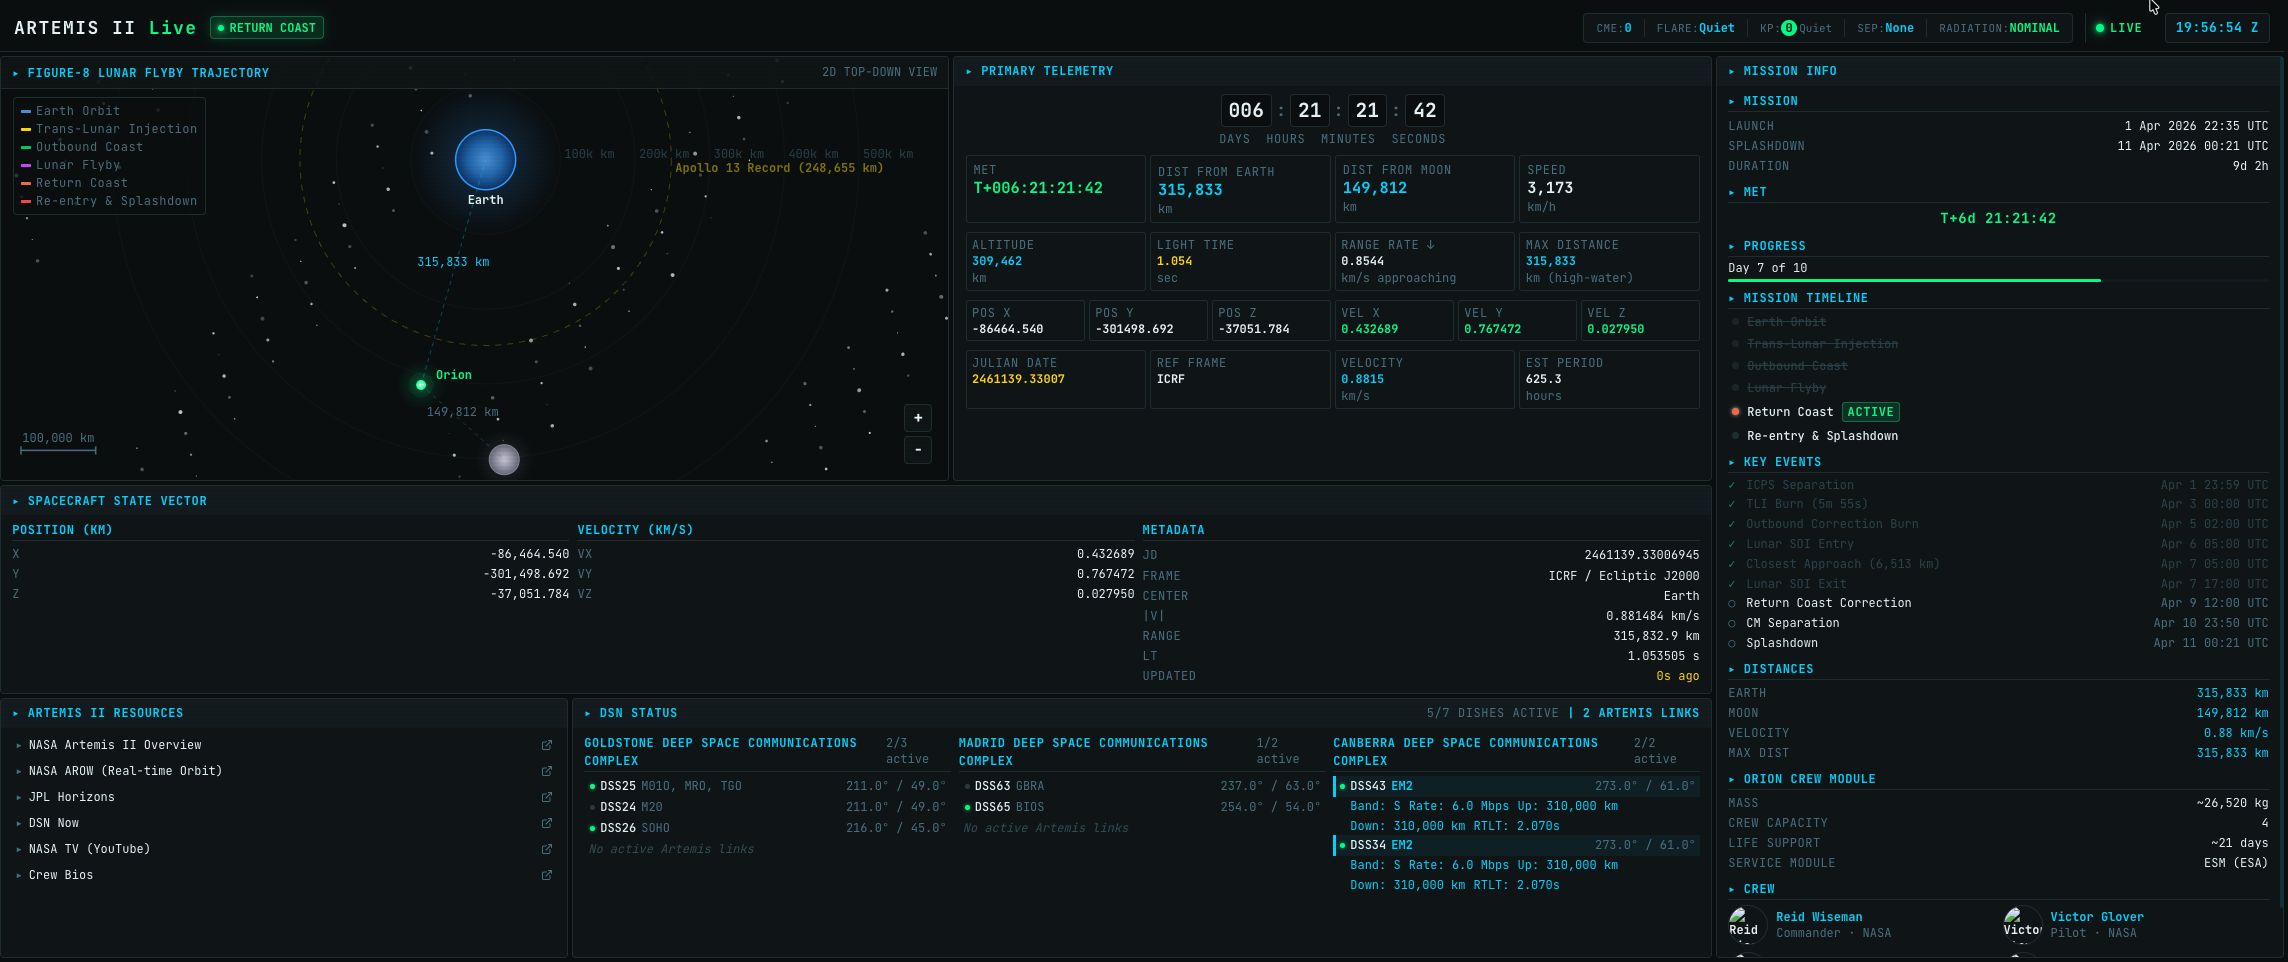Screen dimensions: 2288x962
Task: Click the Moon icon on trajectory map
Action: coord(504,459)
